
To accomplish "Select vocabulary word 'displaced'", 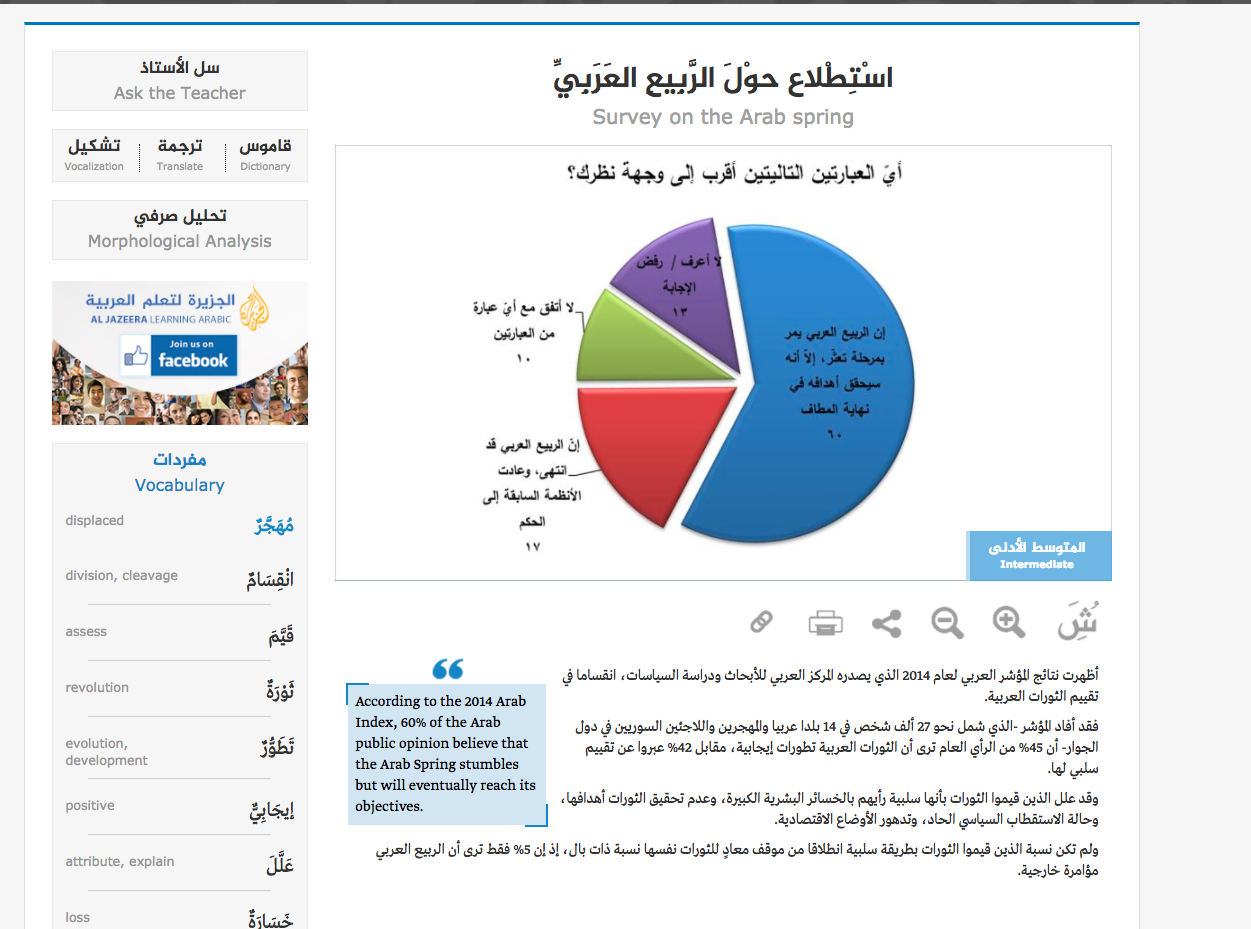I will [x=95, y=520].
